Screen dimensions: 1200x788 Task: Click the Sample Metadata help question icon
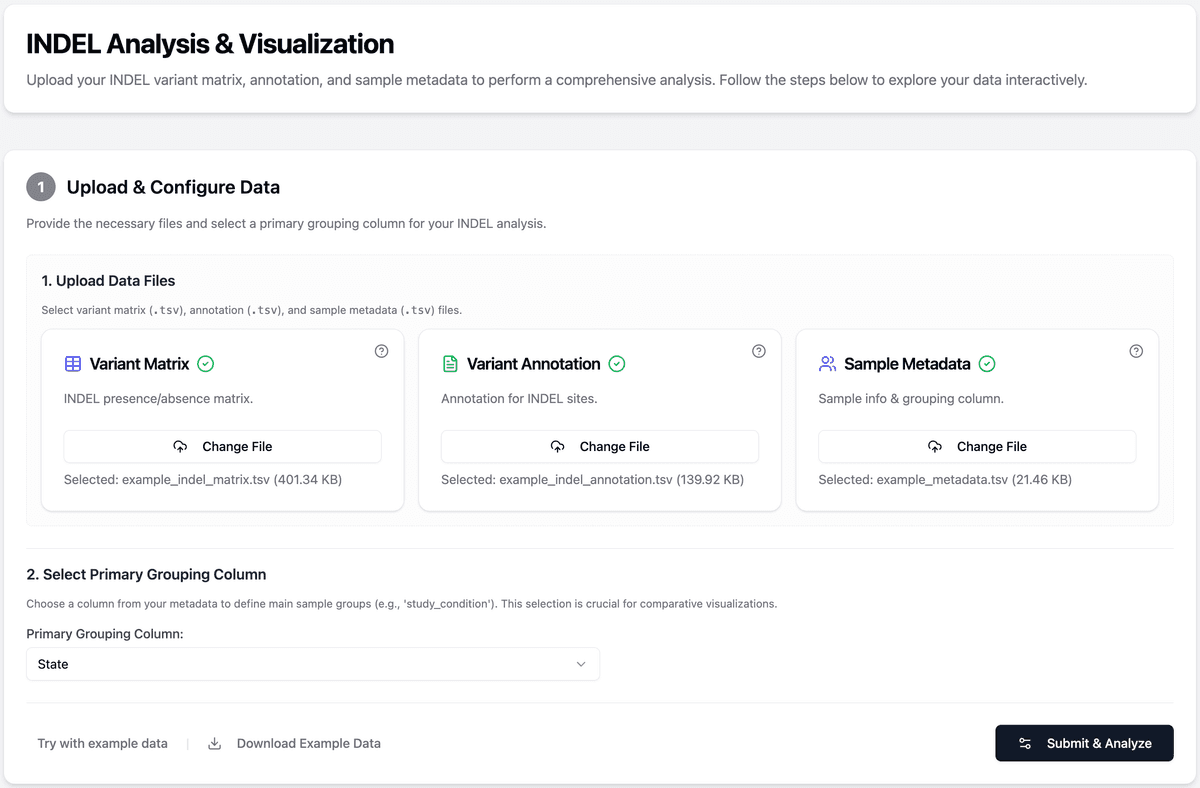click(1135, 351)
